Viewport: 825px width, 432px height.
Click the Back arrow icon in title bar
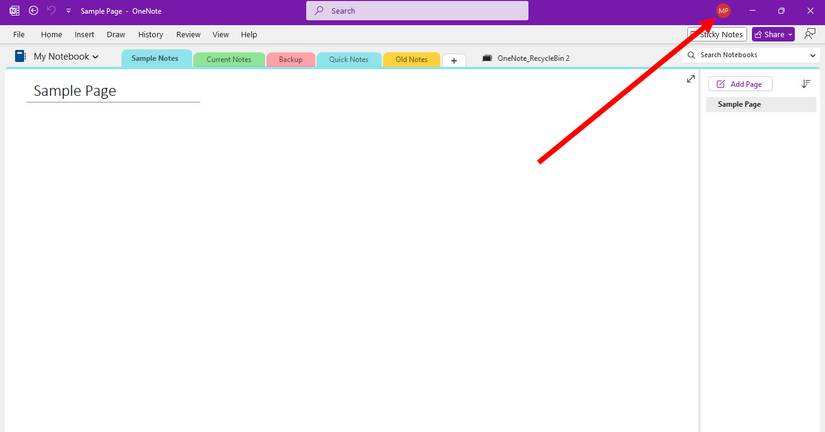(33, 11)
